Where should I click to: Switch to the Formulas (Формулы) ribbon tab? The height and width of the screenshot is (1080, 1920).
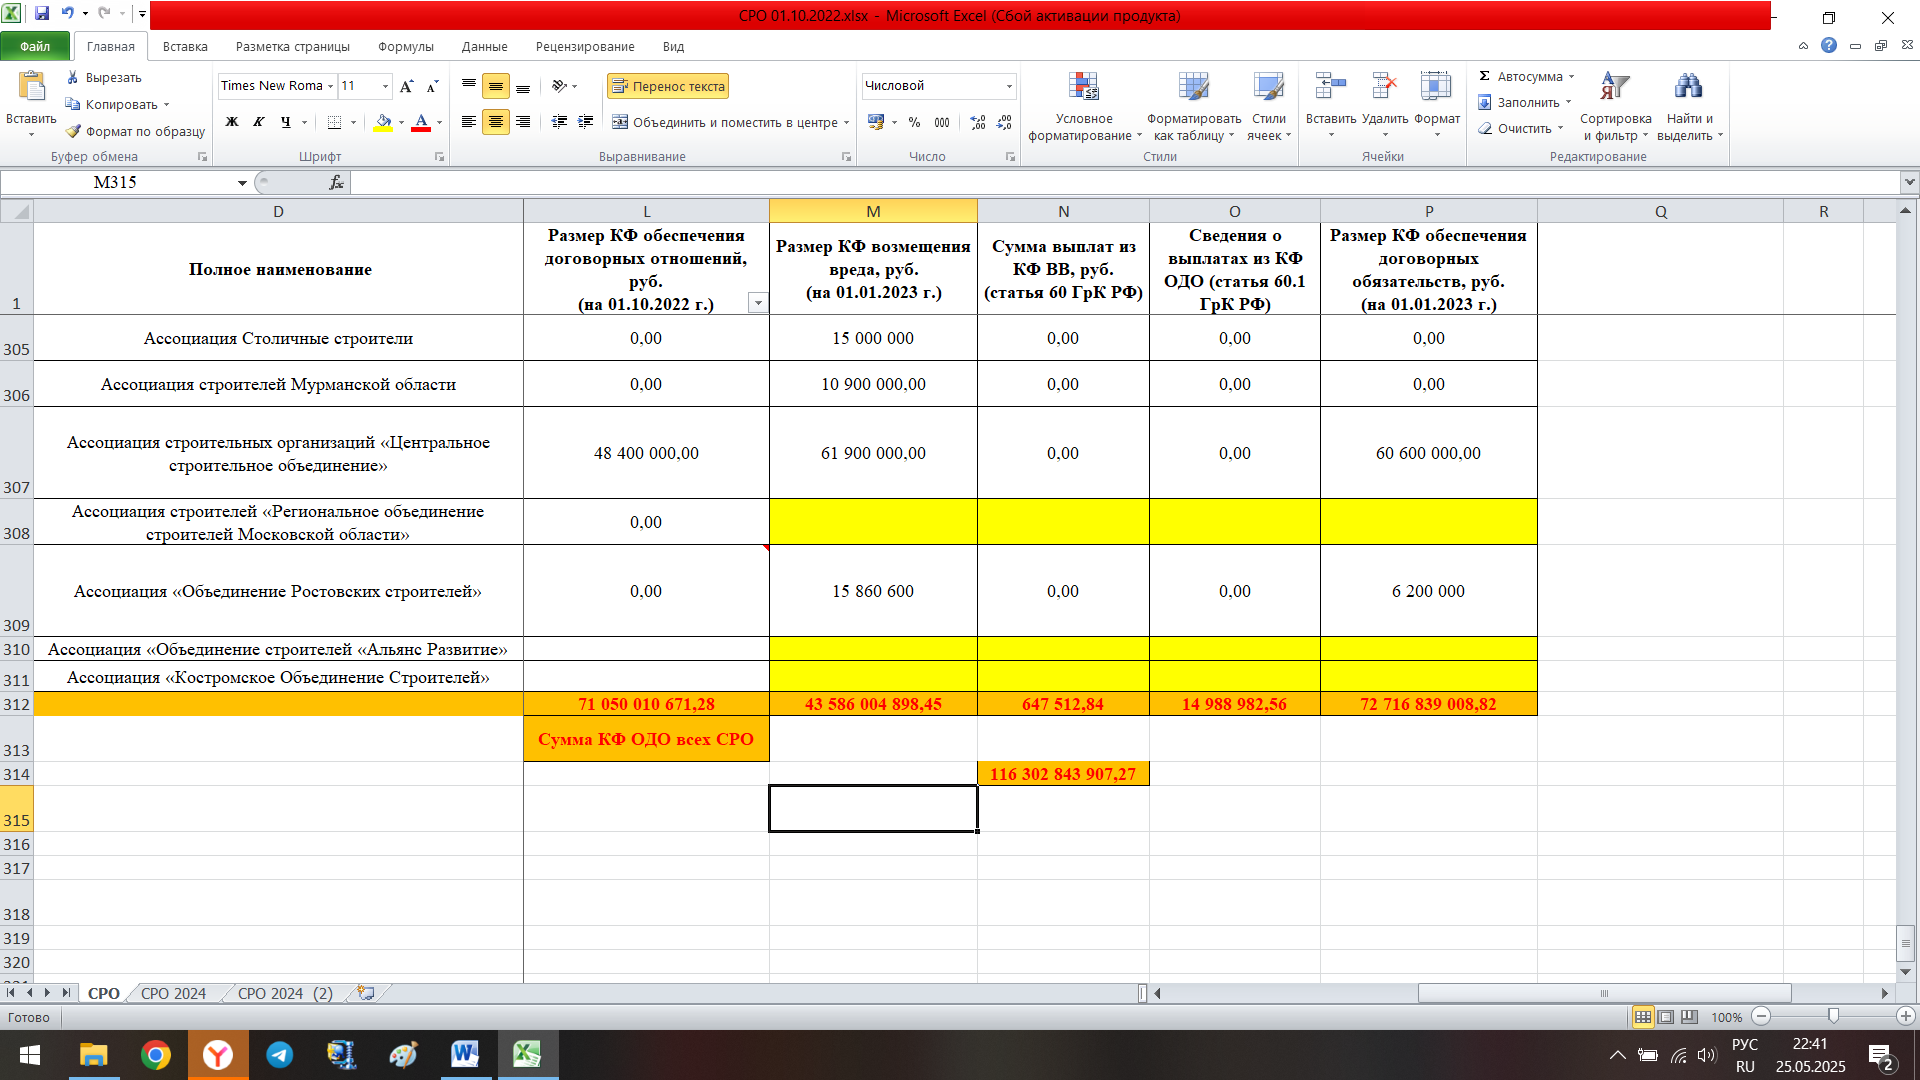coord(406,46)
